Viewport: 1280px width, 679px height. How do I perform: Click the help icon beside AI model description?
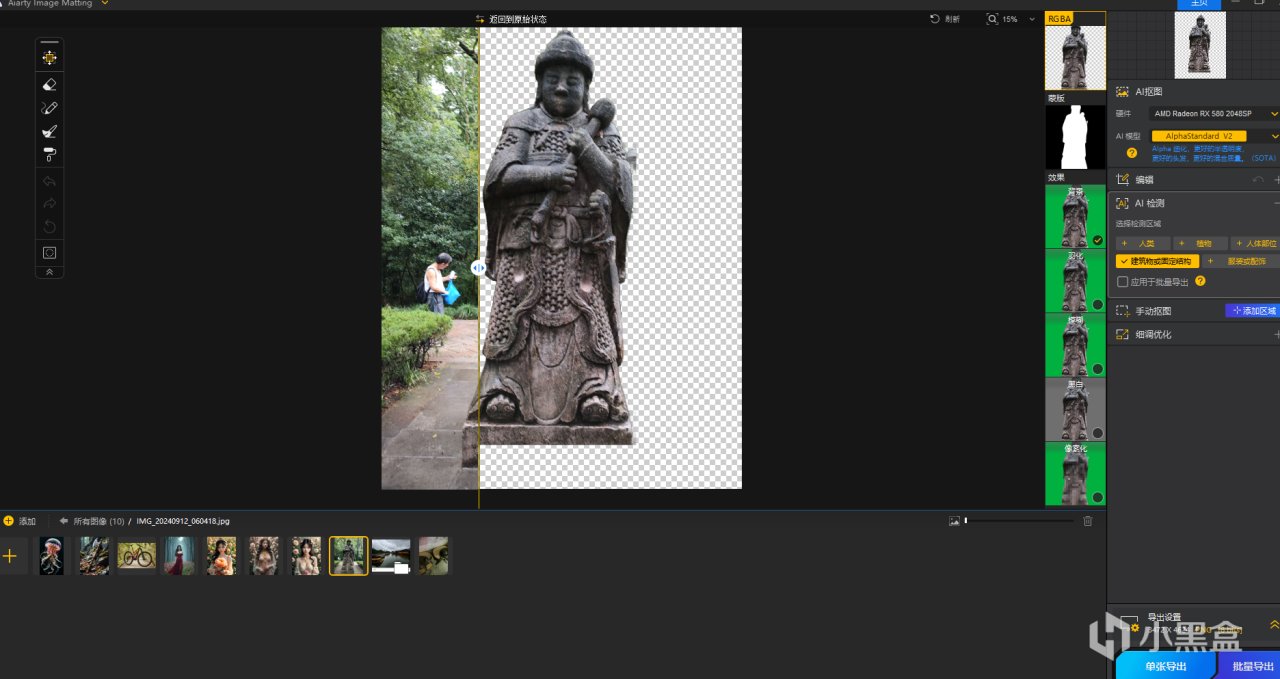[x=1132, y=153]
